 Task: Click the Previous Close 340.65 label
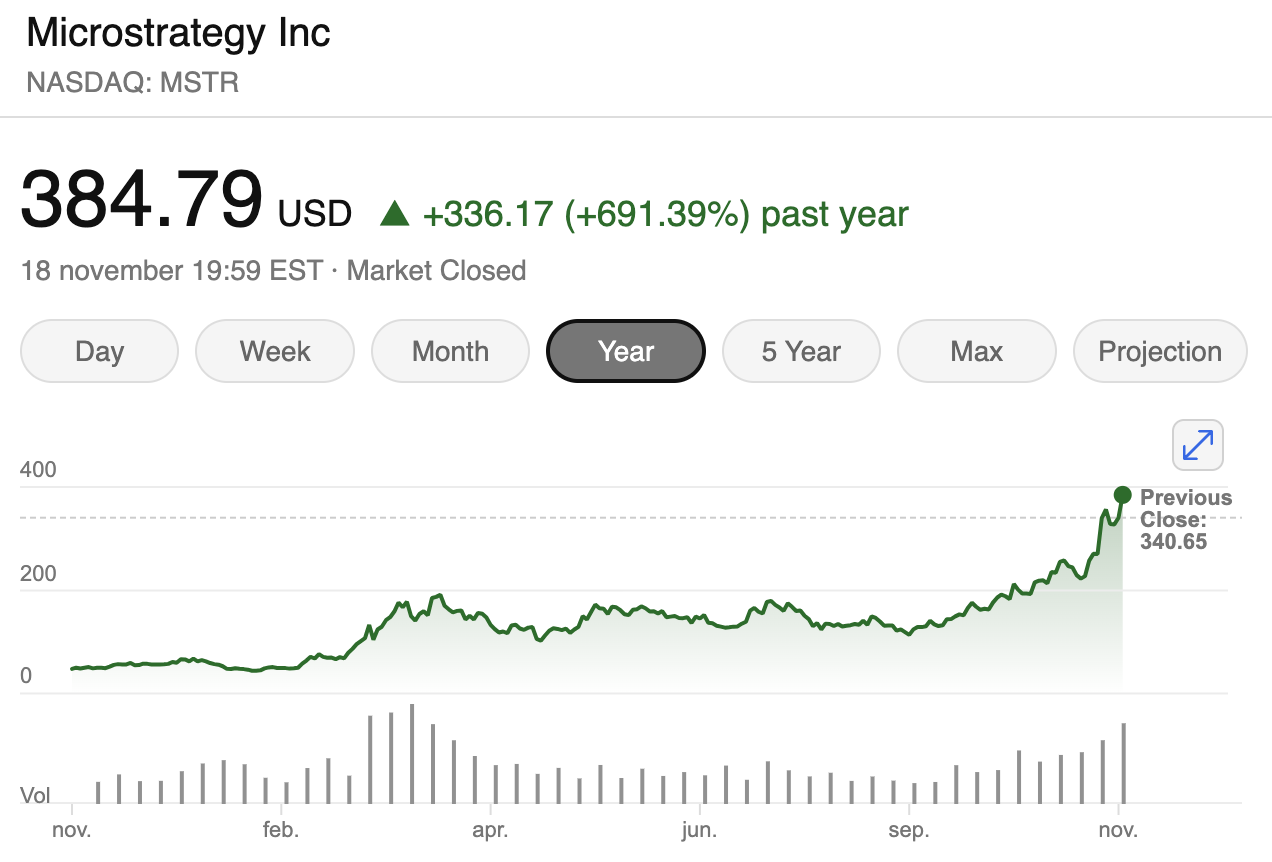[1186, 520]
